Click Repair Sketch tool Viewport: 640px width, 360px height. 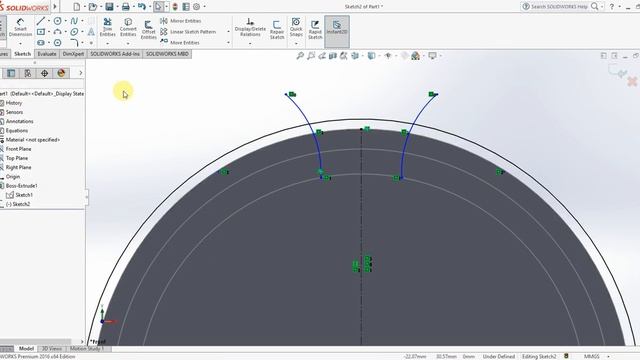(277, 30)
